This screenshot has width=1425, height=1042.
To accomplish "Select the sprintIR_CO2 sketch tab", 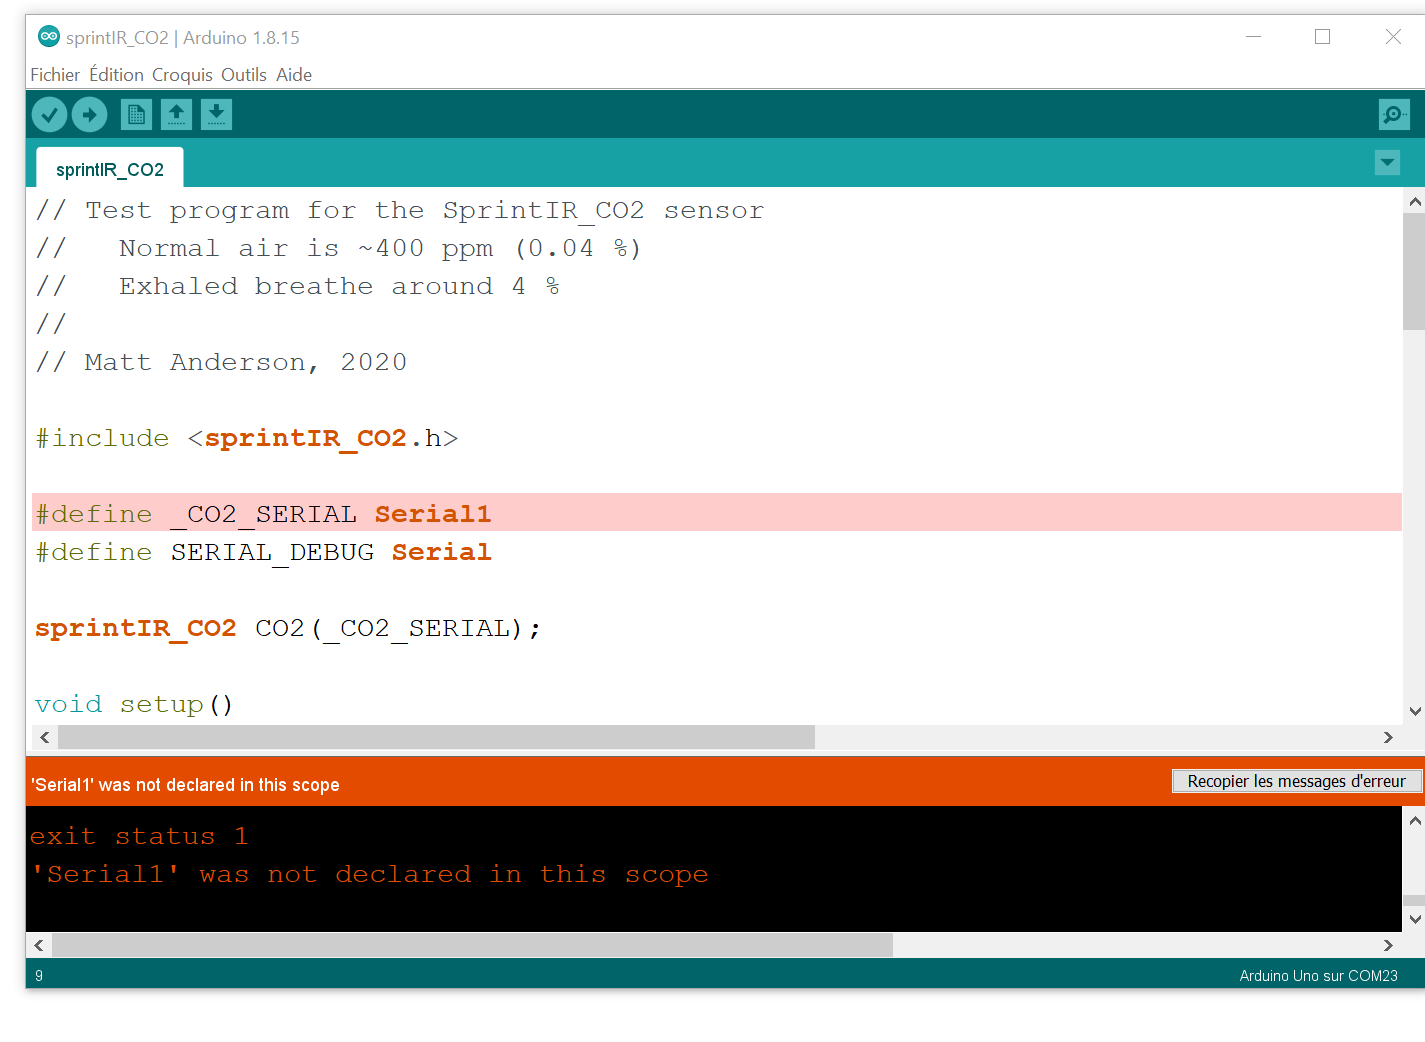I will [x=110, y=169].
